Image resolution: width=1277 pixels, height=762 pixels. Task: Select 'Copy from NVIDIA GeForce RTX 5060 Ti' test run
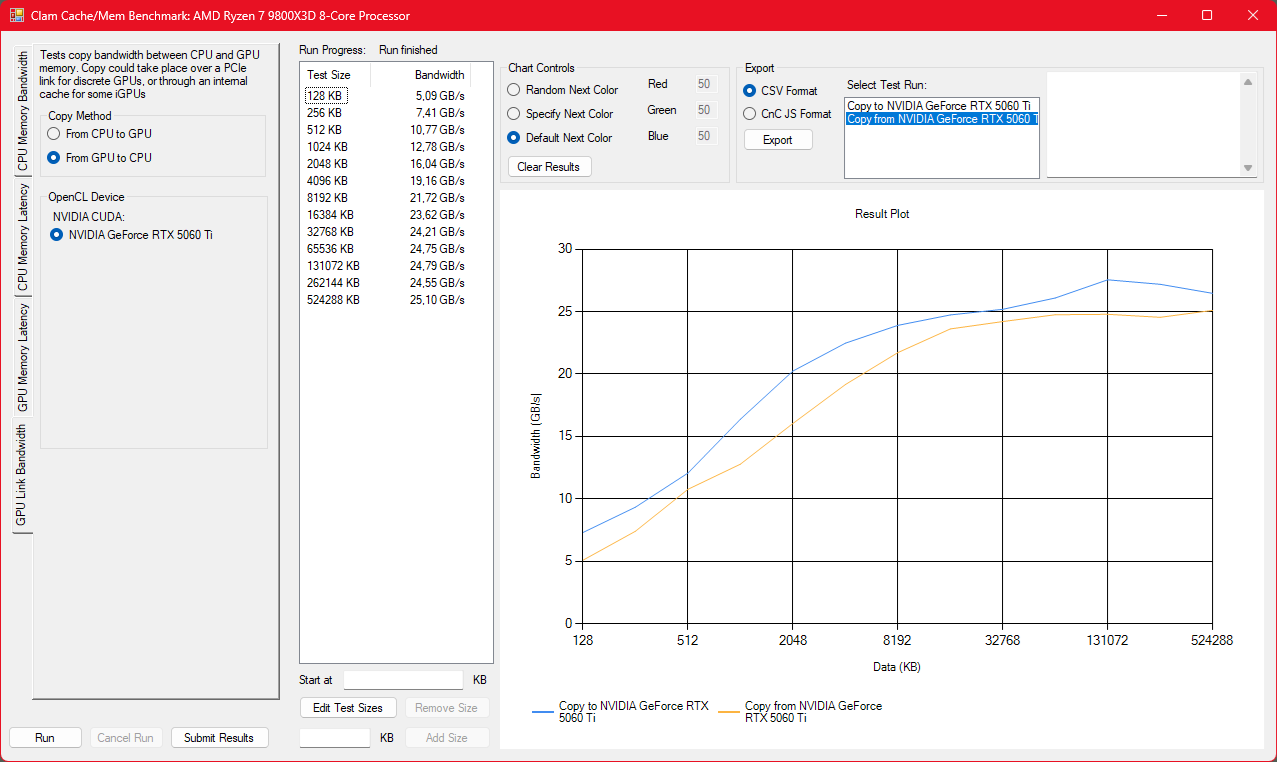941,119
